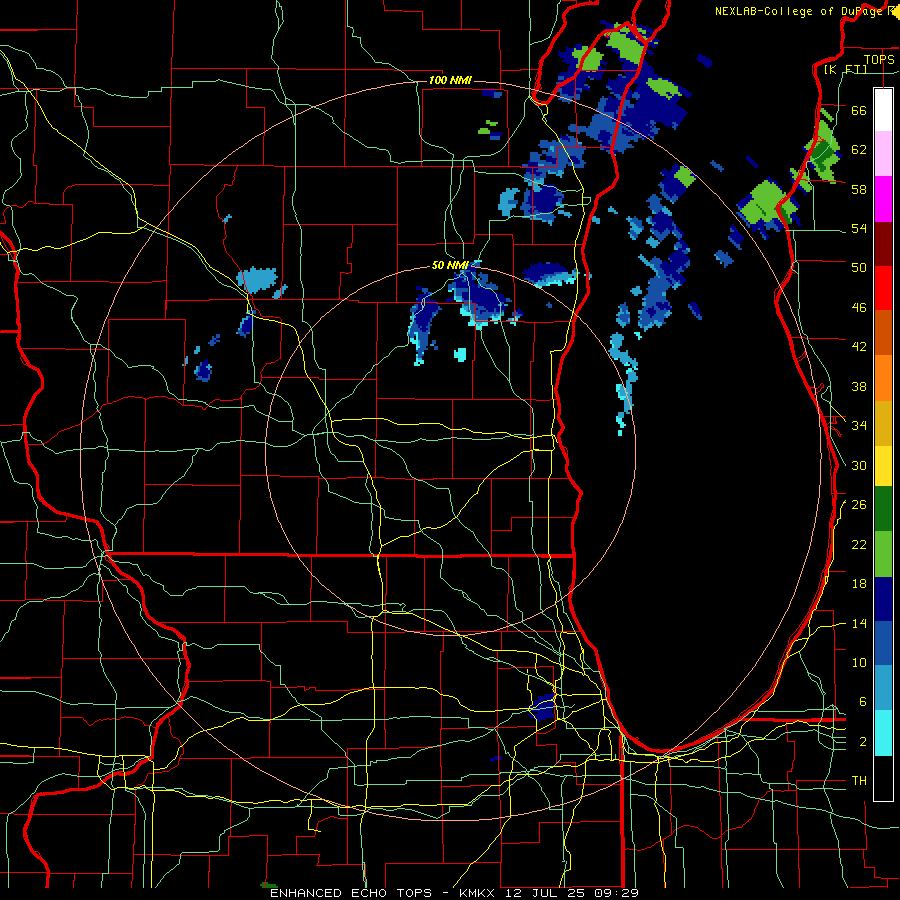Click the black threshold band in legend
The image size is (900, 900).
(883, 778)
